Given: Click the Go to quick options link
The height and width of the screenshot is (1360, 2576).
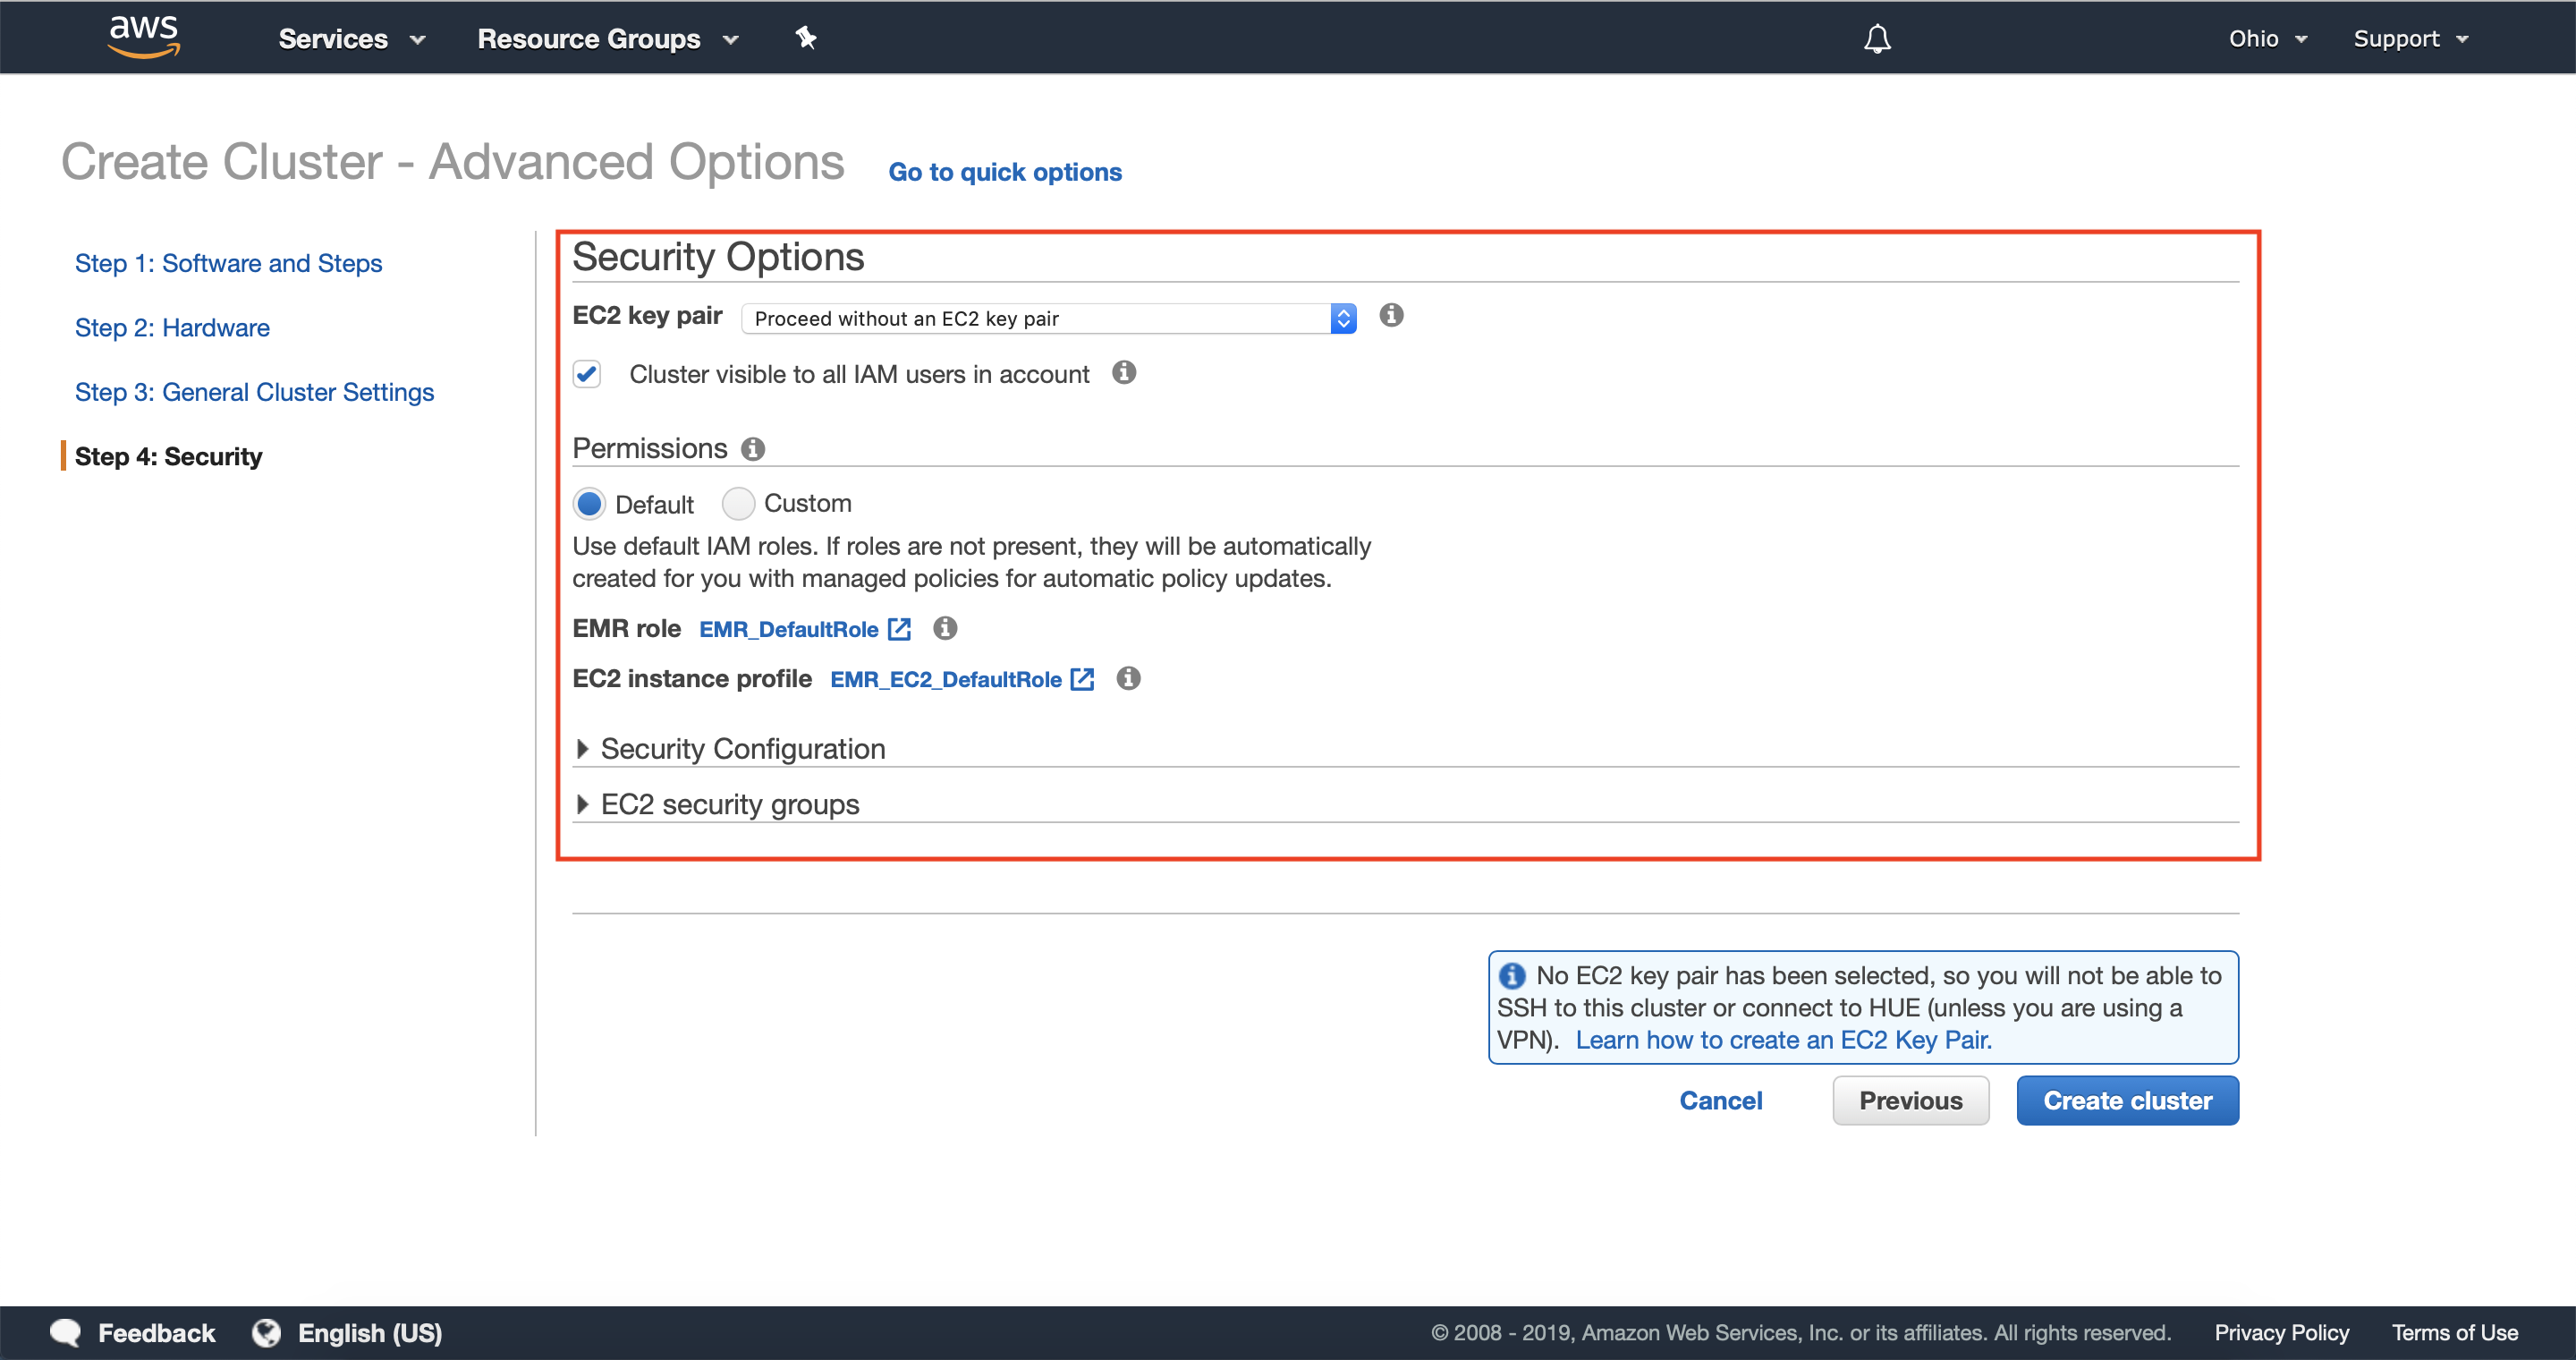Looking at the screenshot, I should pyautogui.click(x=1004, y=172).
